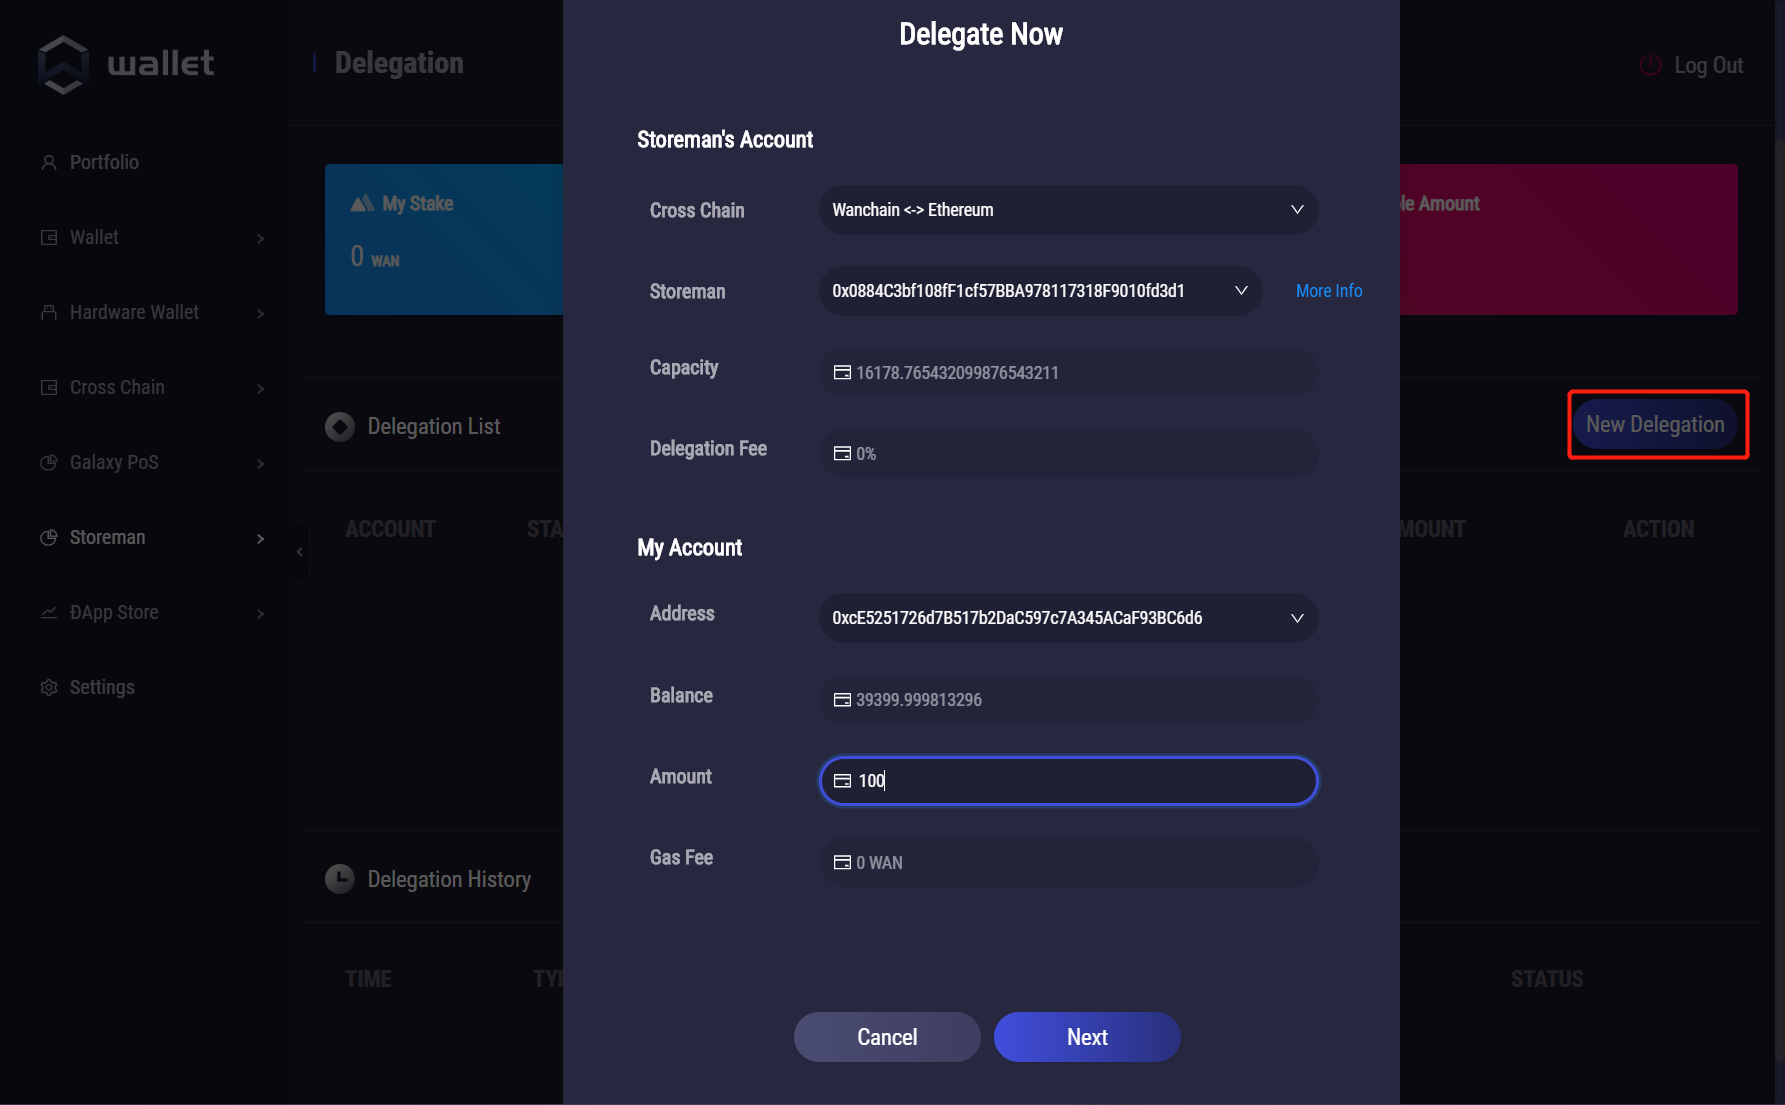Expand the Cross Chain sidebar arrow
Image resolution: width=1785 pixels, height=1105 pixels.
click(260, 388)
